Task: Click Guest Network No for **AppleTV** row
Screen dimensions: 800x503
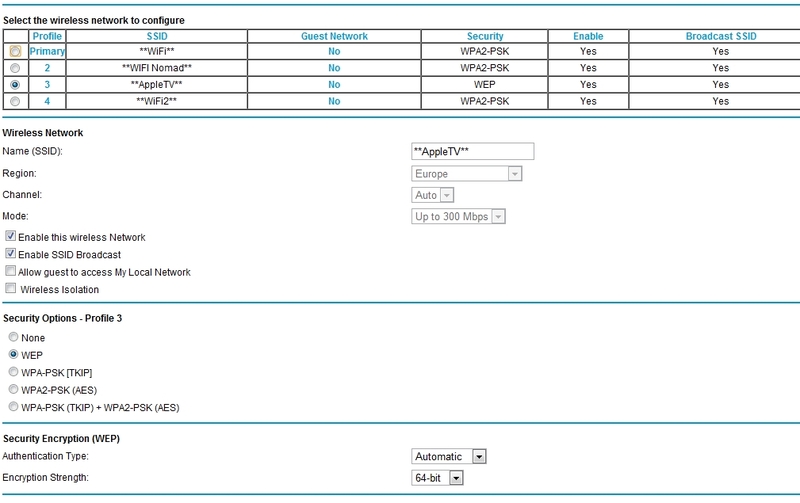Action: coord(334,85)
